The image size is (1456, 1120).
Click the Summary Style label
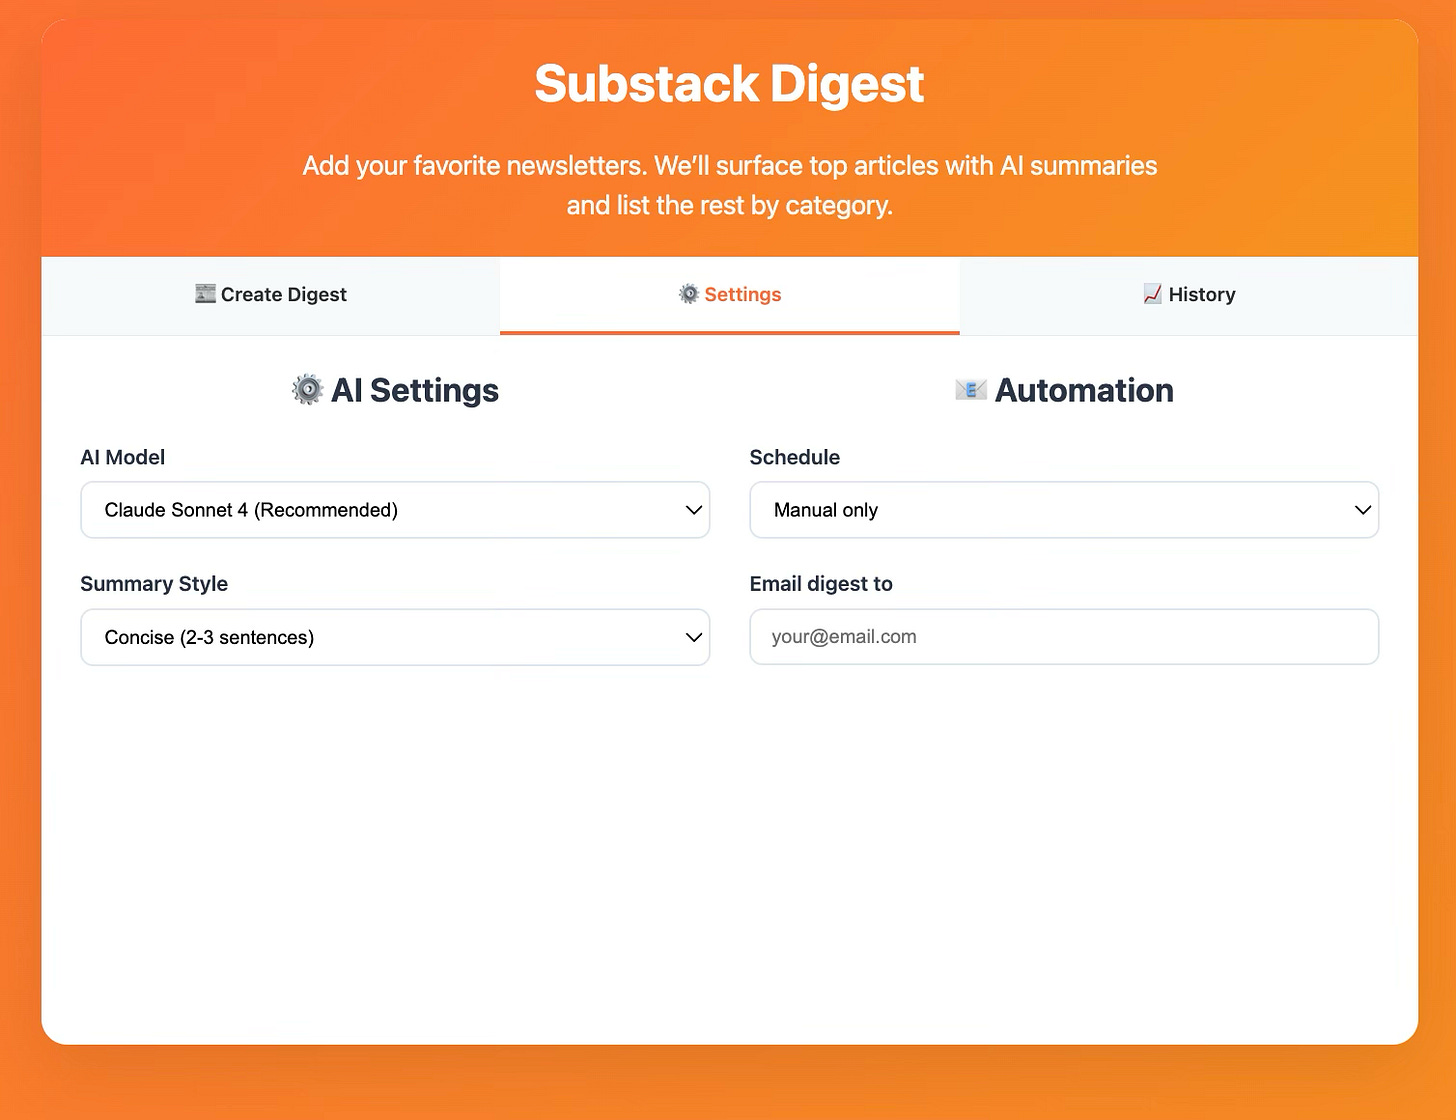[x=154, y=584]
